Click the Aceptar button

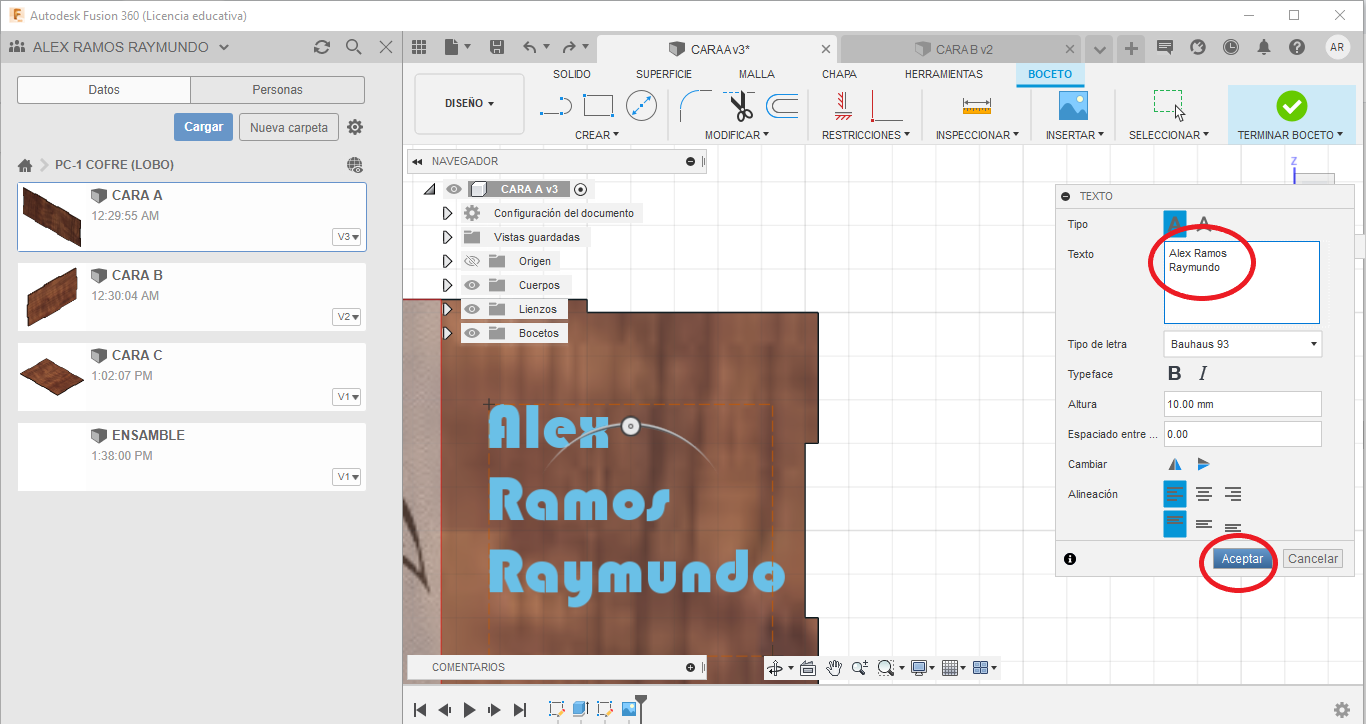[1242, 559]
